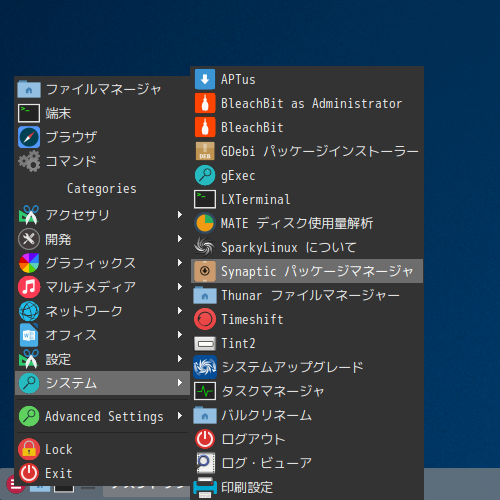Click 'BleachBit as Administrator' text
The width and height of the screenshot is (500, 500).
pos(312,104)
